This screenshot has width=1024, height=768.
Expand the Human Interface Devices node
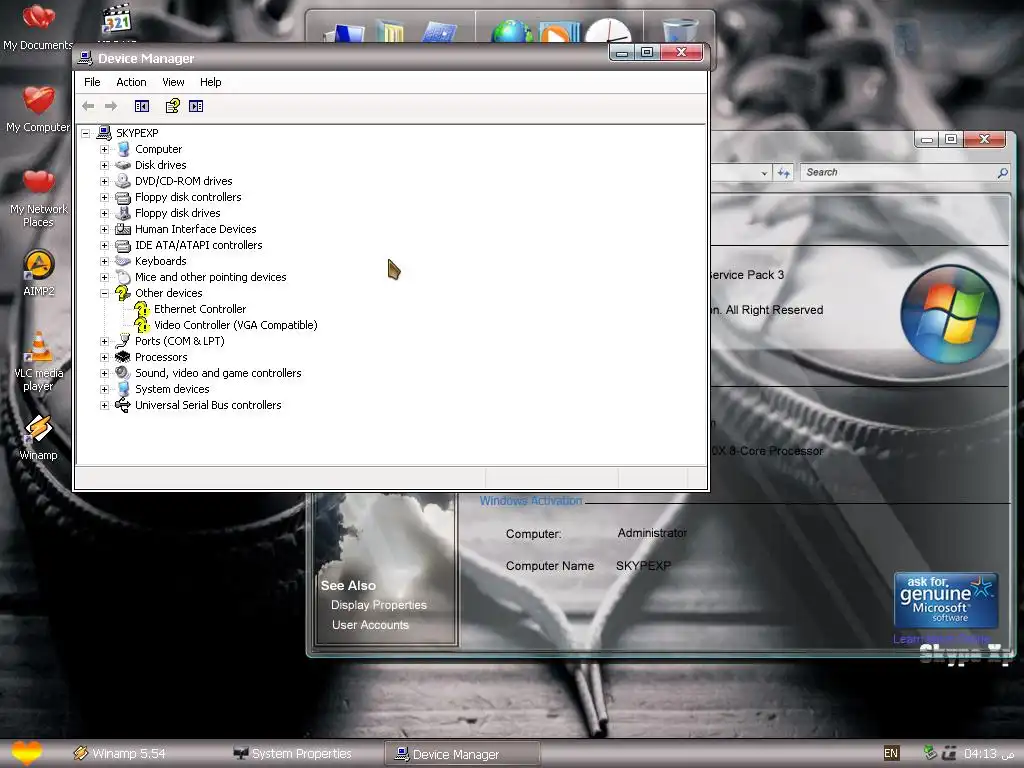pyautogui.click(x=104, y=229)
